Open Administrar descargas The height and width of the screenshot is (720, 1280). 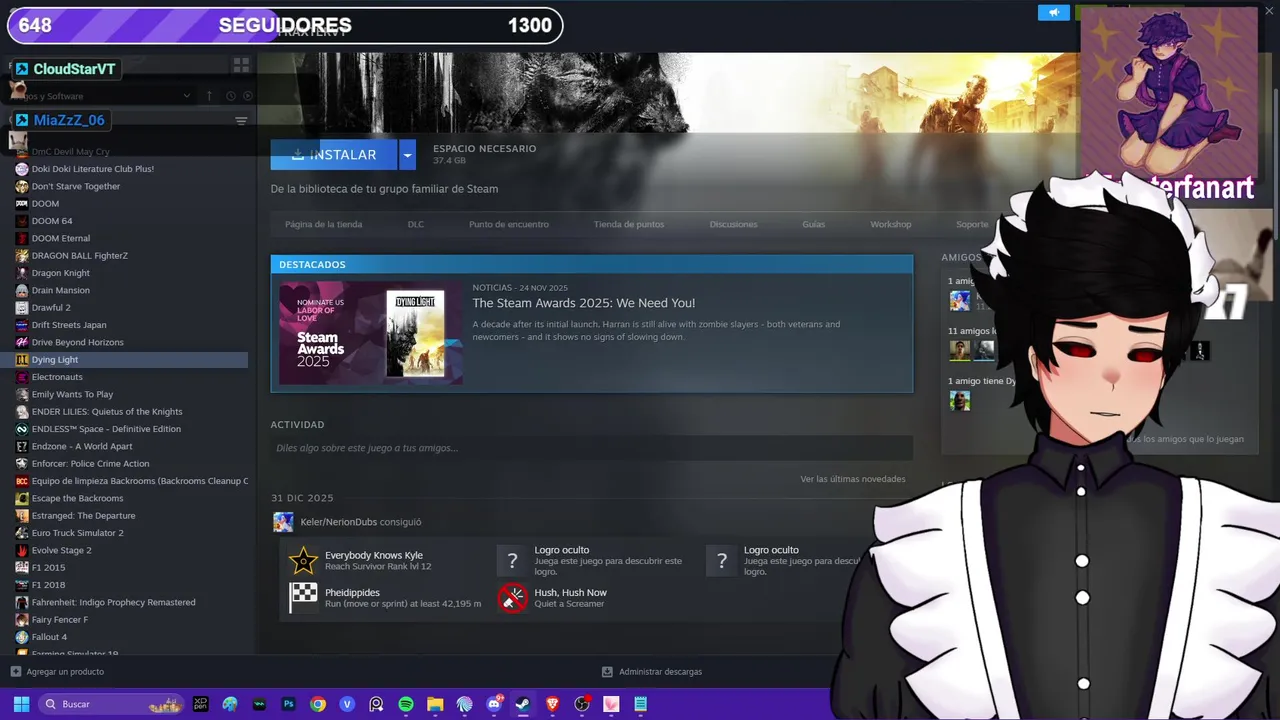coord(652,672)
